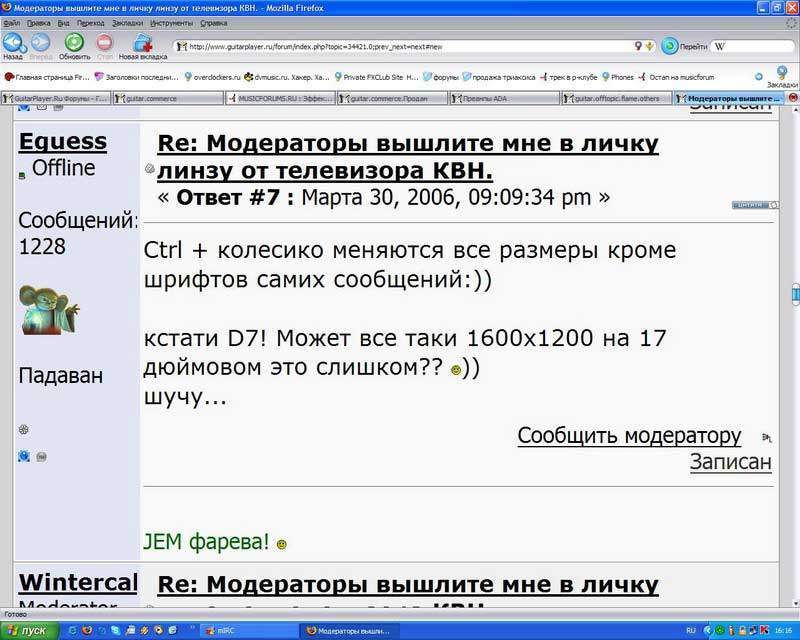The width and height of the screenshot is (800, 640).
Task: Click the reply #7 post title link
Action: [408, 157]
